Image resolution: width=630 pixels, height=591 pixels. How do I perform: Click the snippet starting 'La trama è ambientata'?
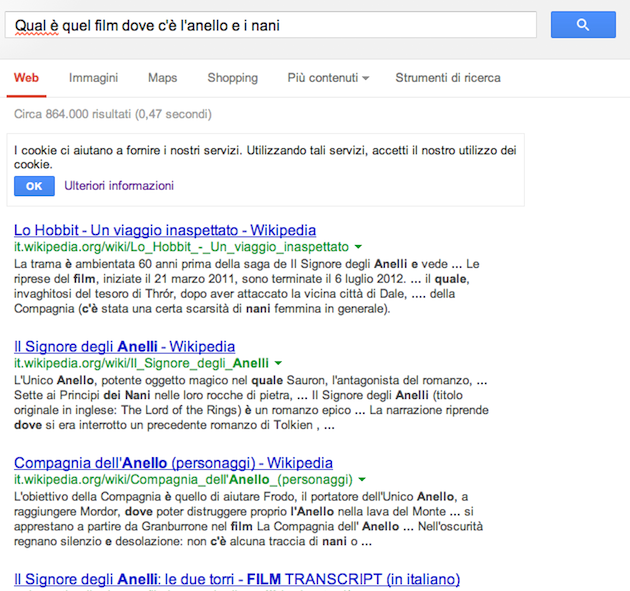247,286
